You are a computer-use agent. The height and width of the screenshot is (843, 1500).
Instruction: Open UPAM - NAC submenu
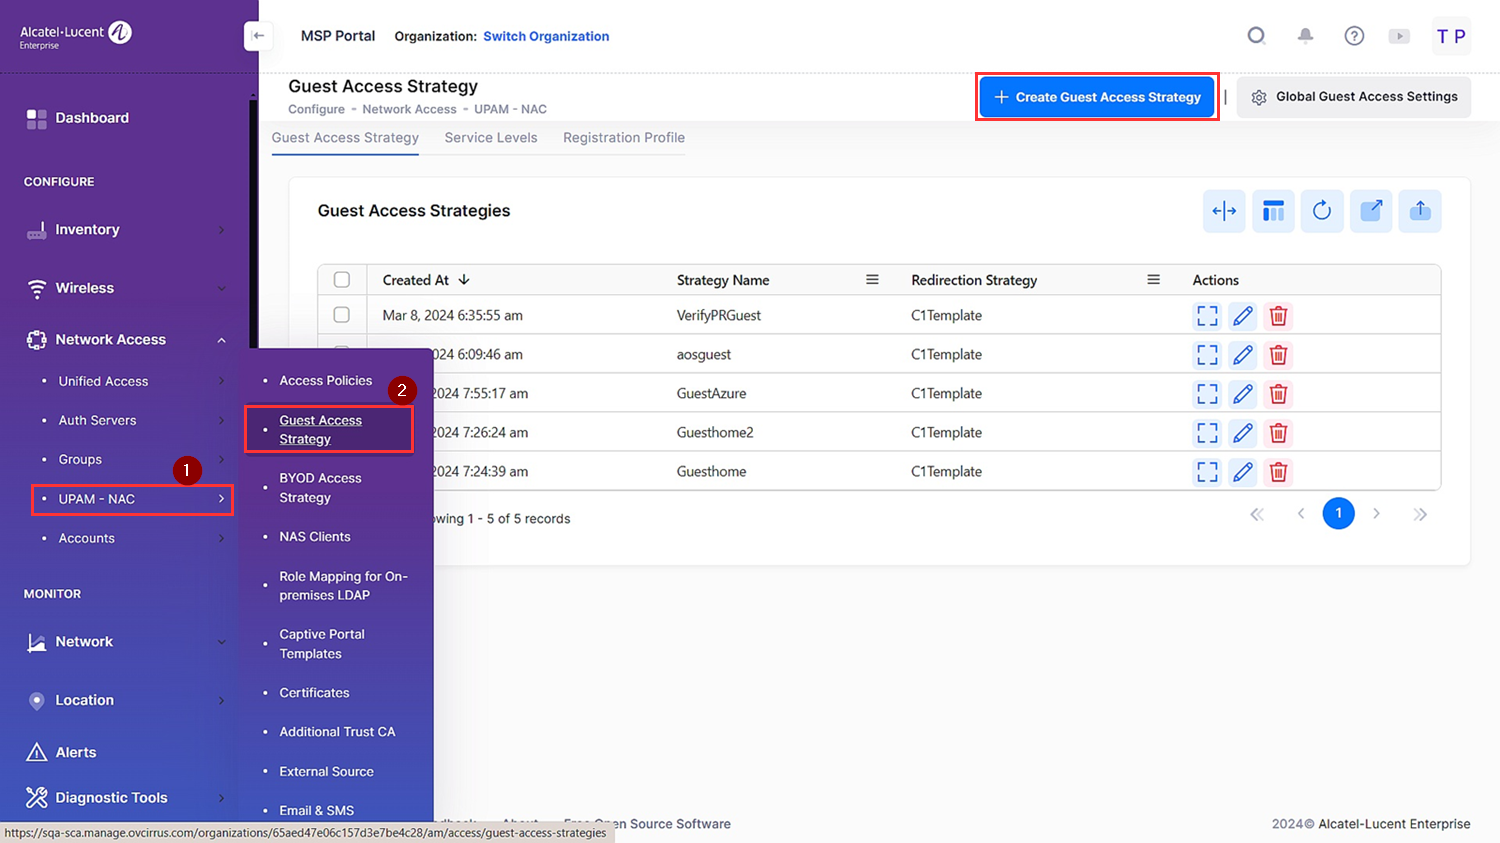pyautogui.click(x=132, y=499)
